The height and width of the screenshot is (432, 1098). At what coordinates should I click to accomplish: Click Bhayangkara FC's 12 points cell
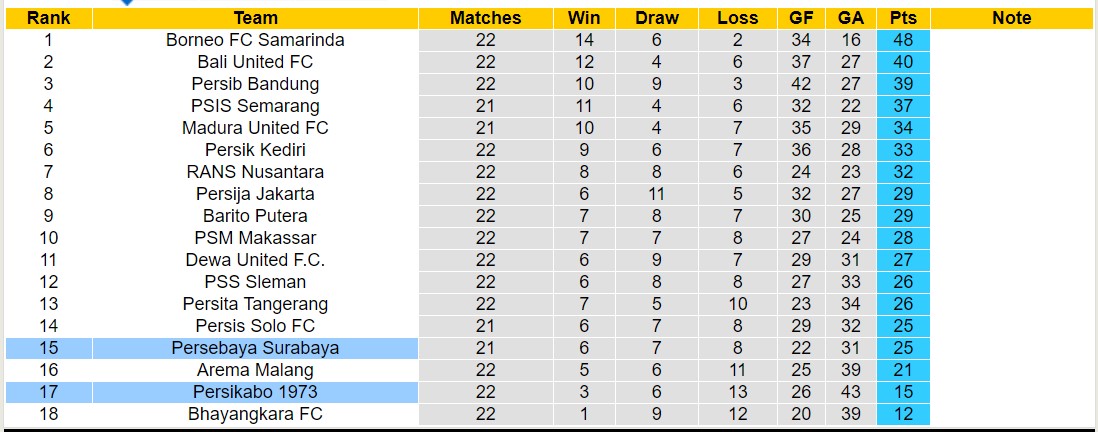(903, 414)
